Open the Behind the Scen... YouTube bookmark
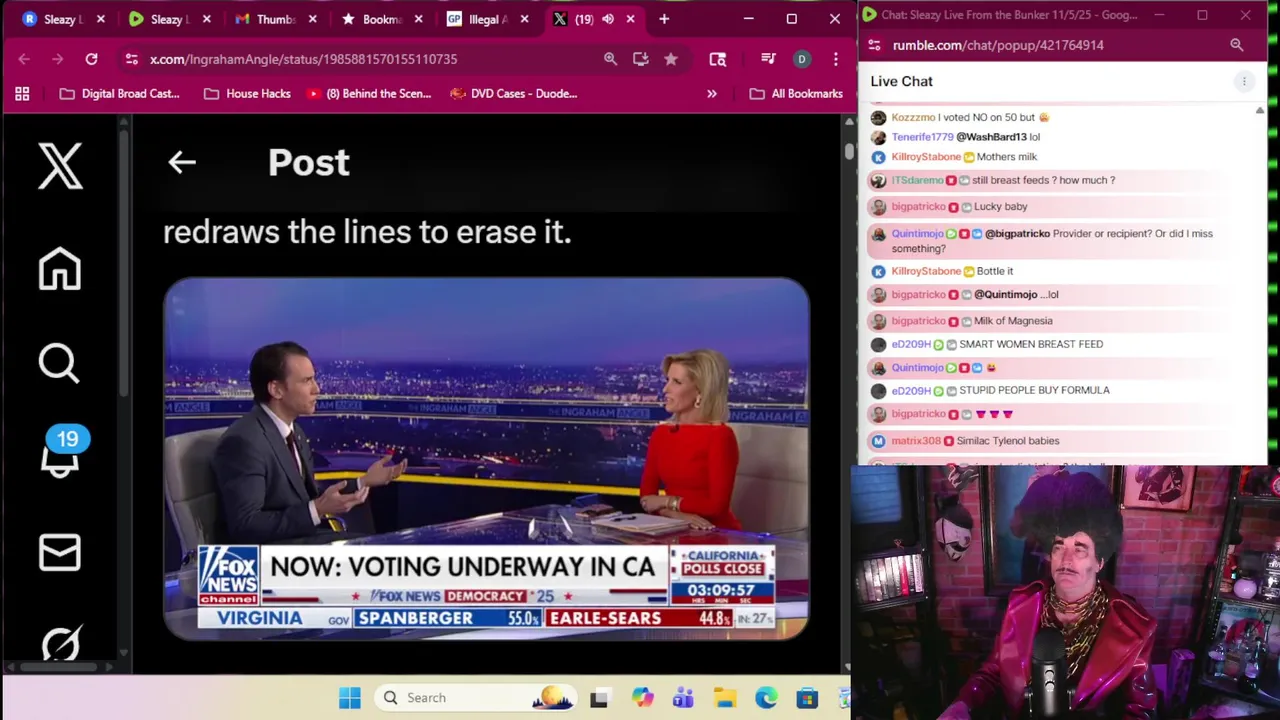Viewport: 1280px width, 720px height. pyautogui.click(x=369, y=94)
